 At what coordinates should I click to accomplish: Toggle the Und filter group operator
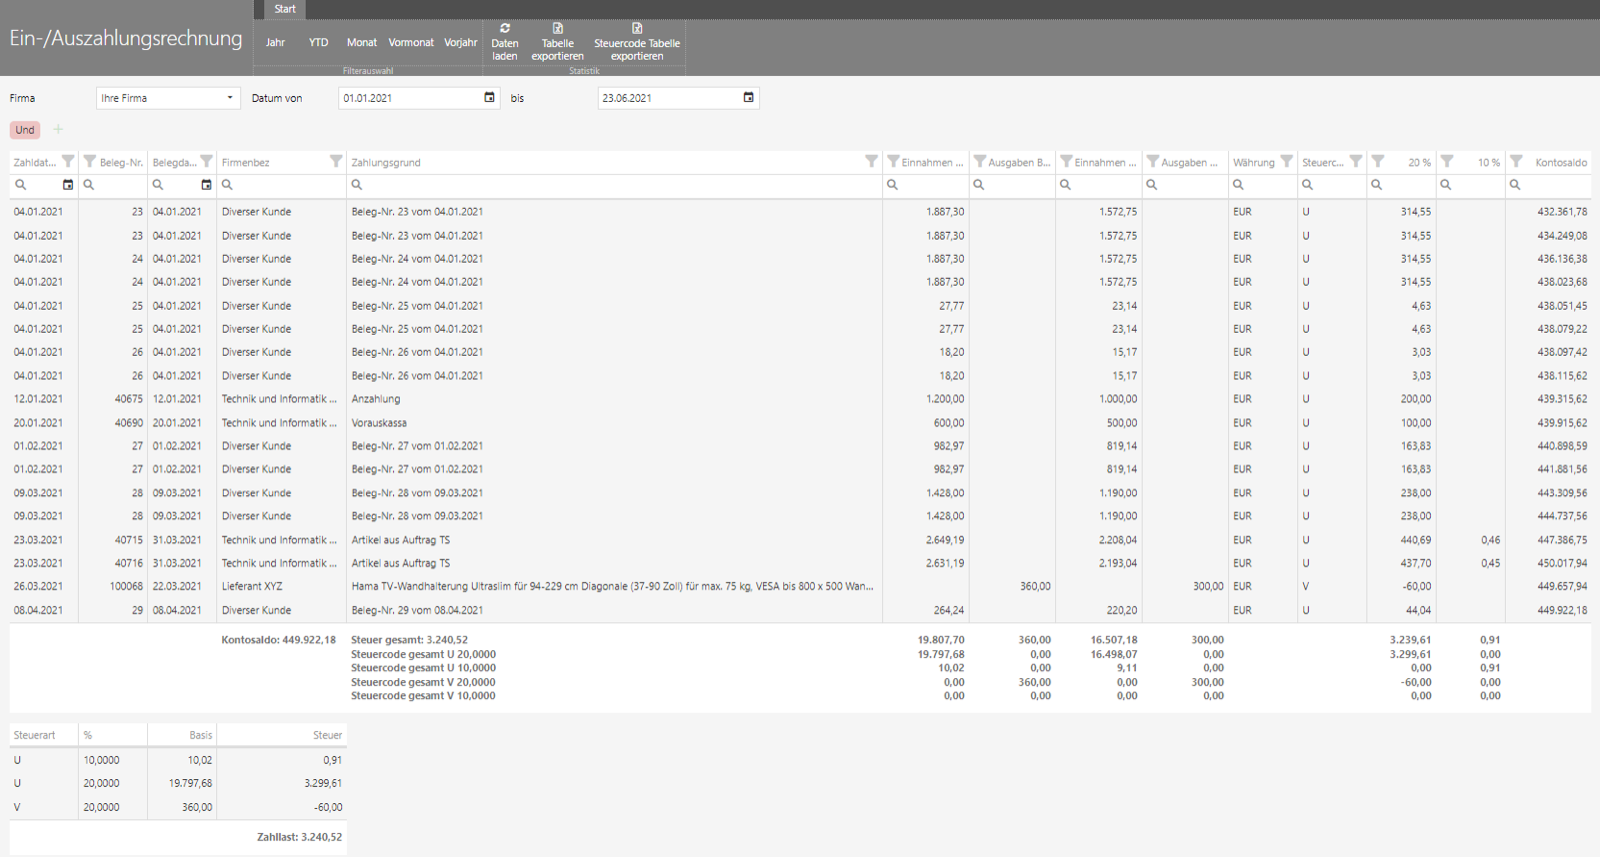(25, 130)
